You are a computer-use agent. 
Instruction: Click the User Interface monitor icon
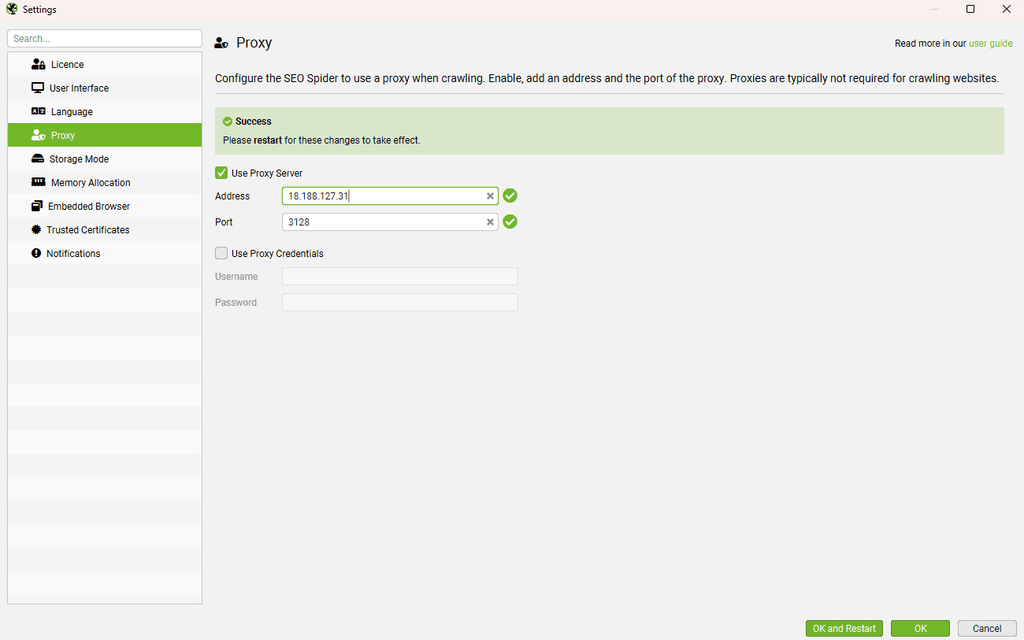click(x=38, y=88)
